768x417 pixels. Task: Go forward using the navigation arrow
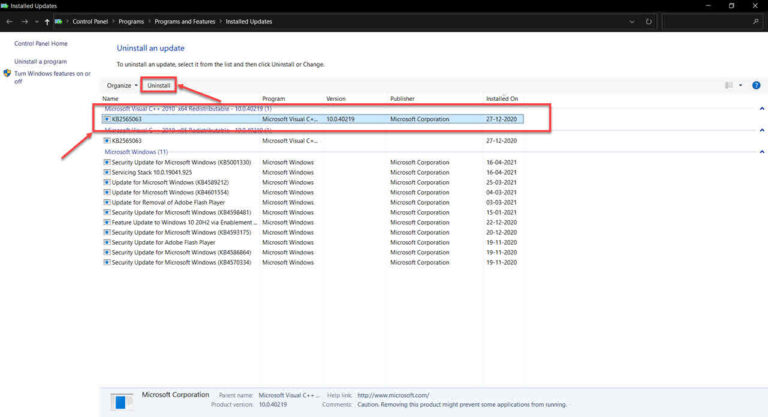(x=24, y=22)
